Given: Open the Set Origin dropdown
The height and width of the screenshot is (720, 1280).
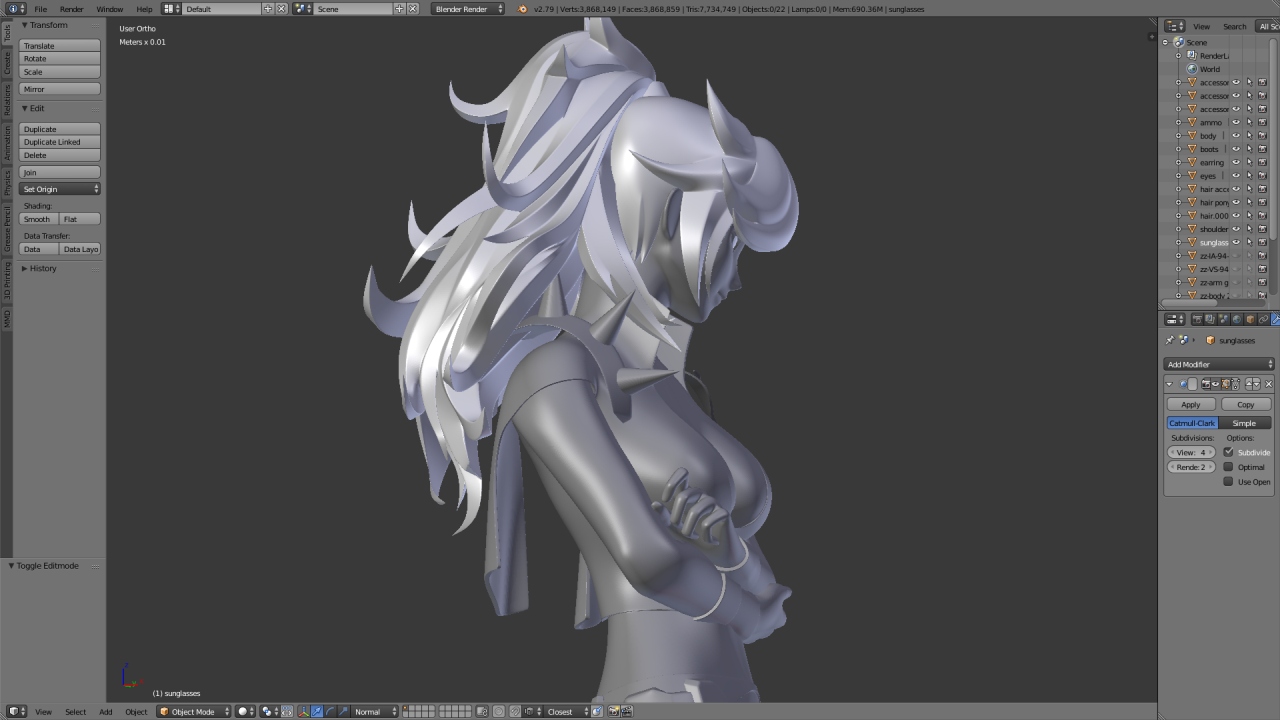Looking at the screenshot, I should click(x=60, y=189).
